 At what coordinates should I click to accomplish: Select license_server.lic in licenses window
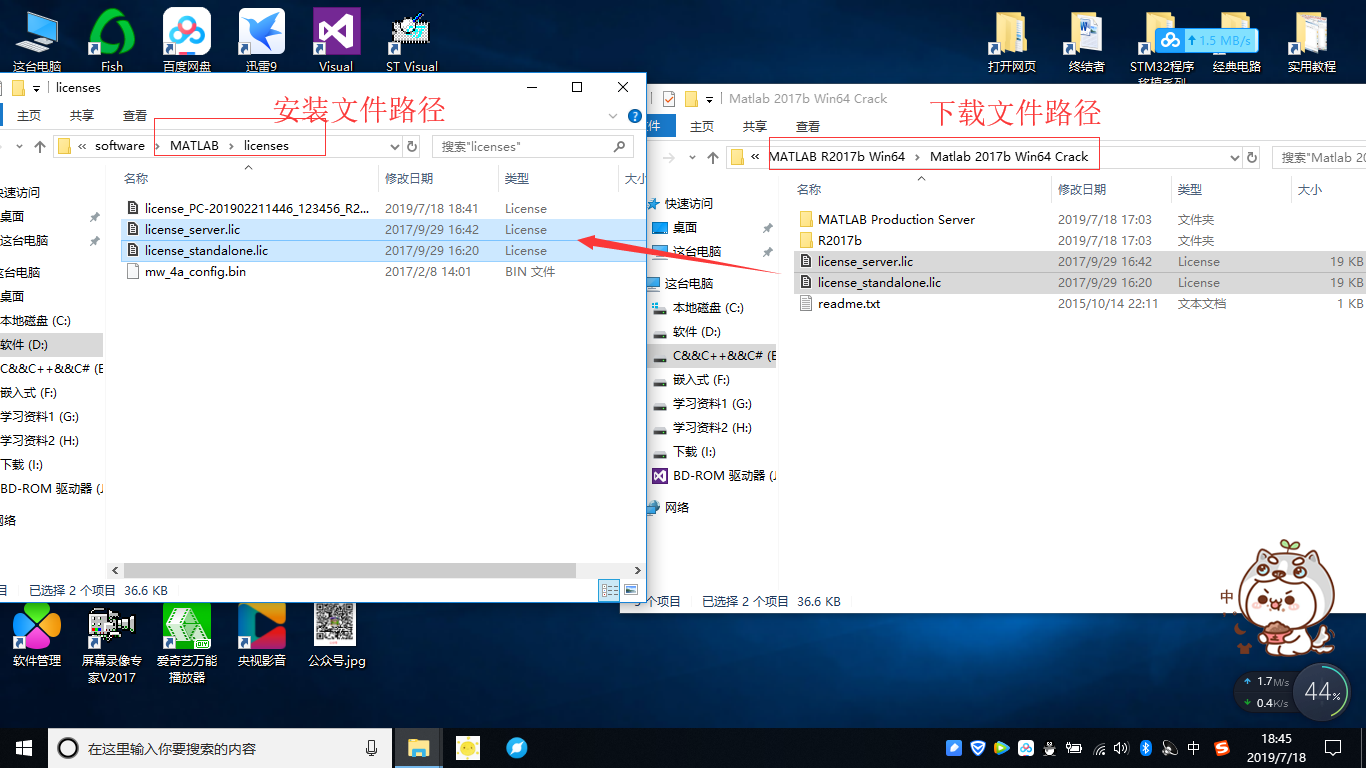point(384,230)
